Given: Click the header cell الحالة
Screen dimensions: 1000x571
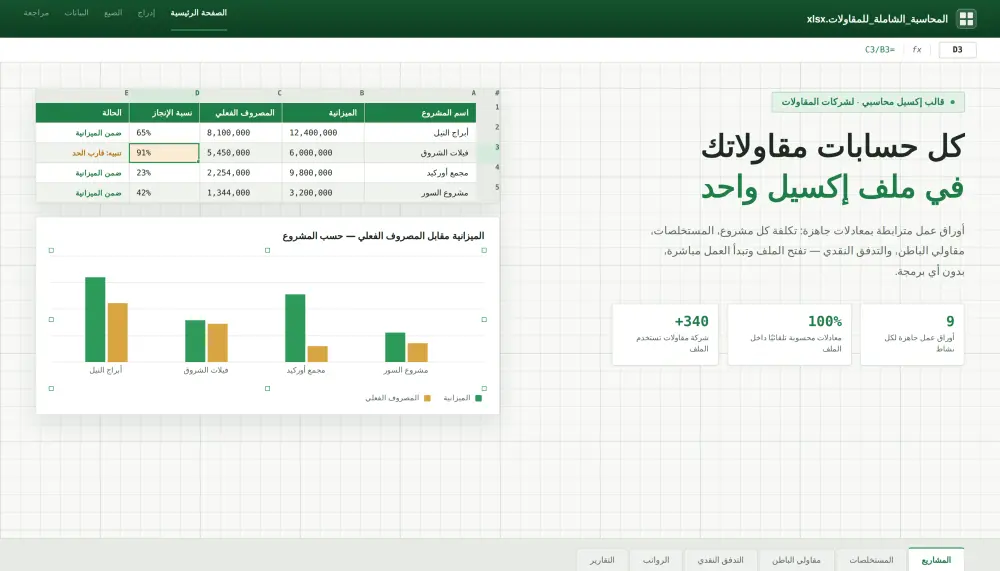Looking at the screenshot, I should point(83,112).
